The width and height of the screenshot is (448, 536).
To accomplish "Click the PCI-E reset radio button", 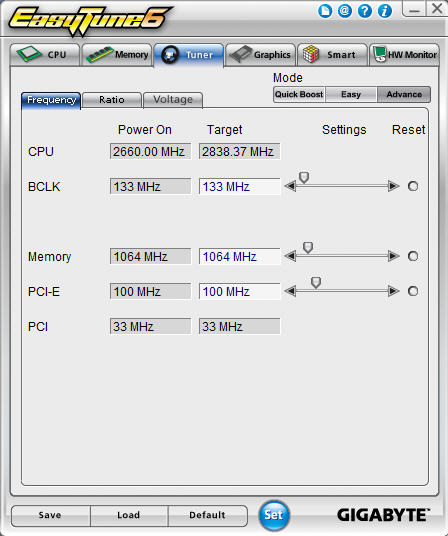I will point(413,291).
